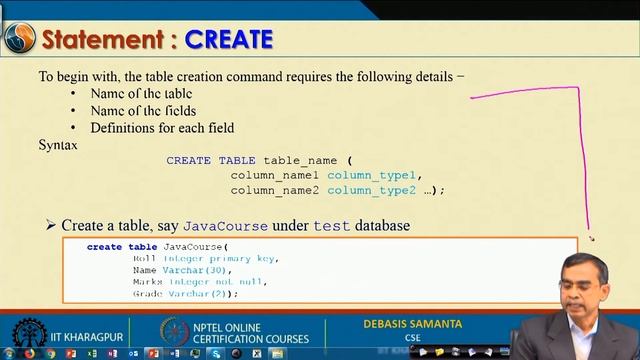Click the yellow icon in the floating toolbar
The image size is (640, 360).
(x=440, y=352)
